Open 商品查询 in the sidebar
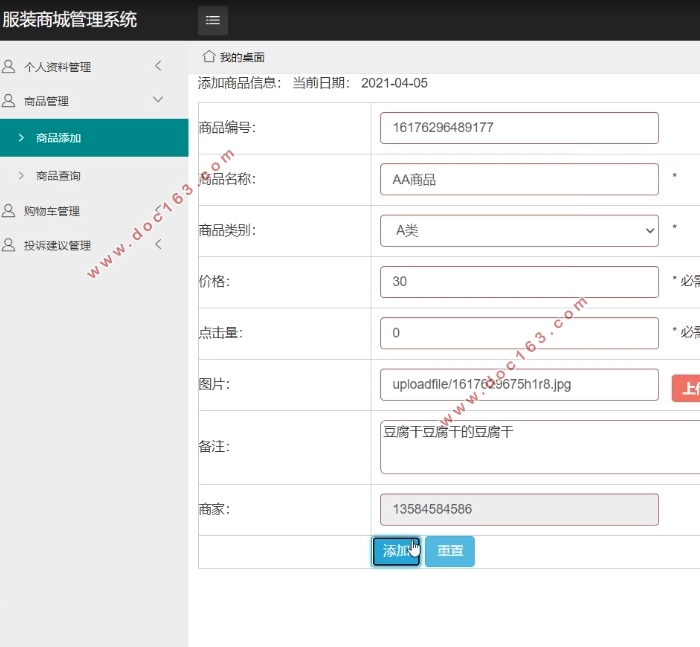Screen dimensions: 700x647 (58, 176)
